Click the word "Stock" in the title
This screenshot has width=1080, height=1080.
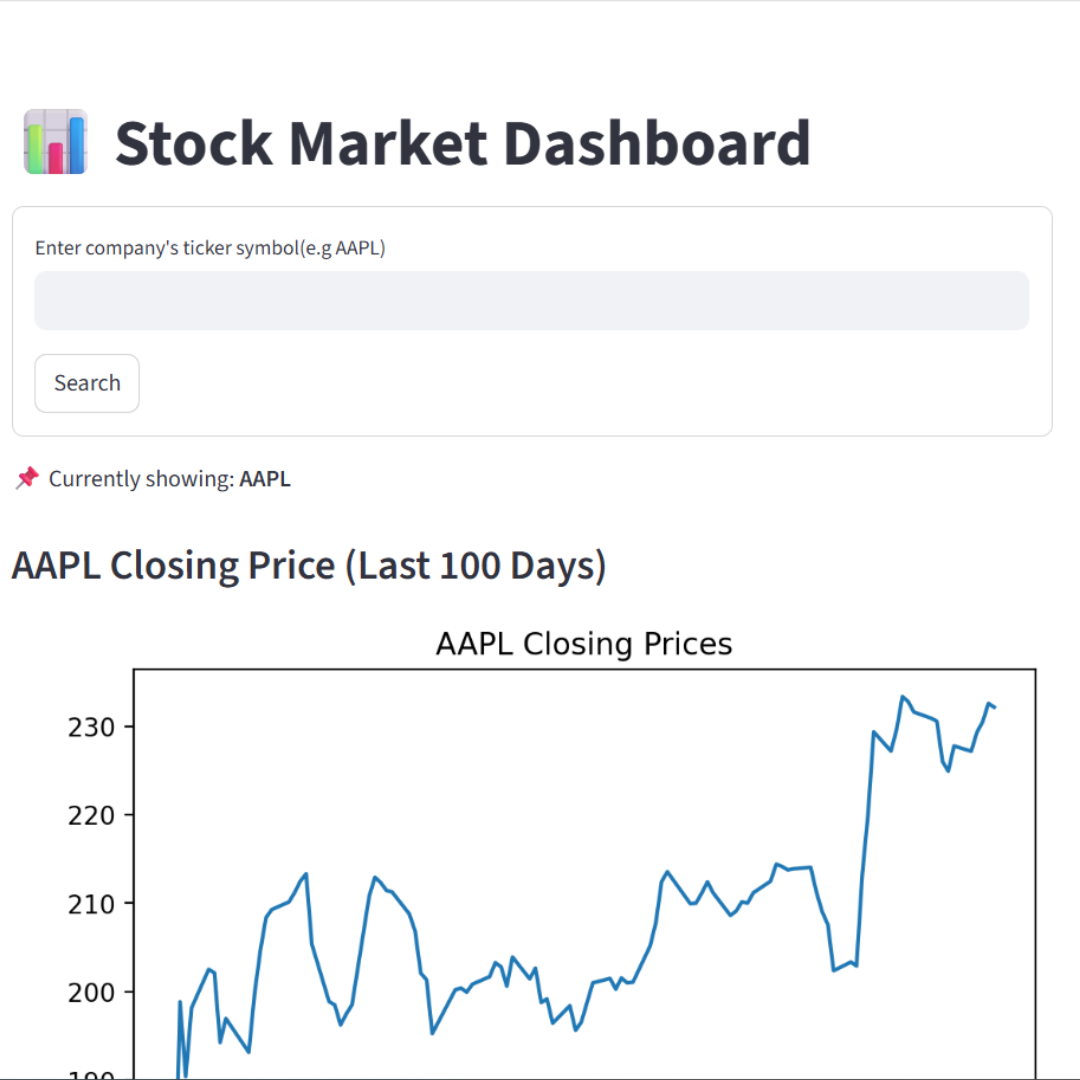pyautogui.click(x=193, y=142)
